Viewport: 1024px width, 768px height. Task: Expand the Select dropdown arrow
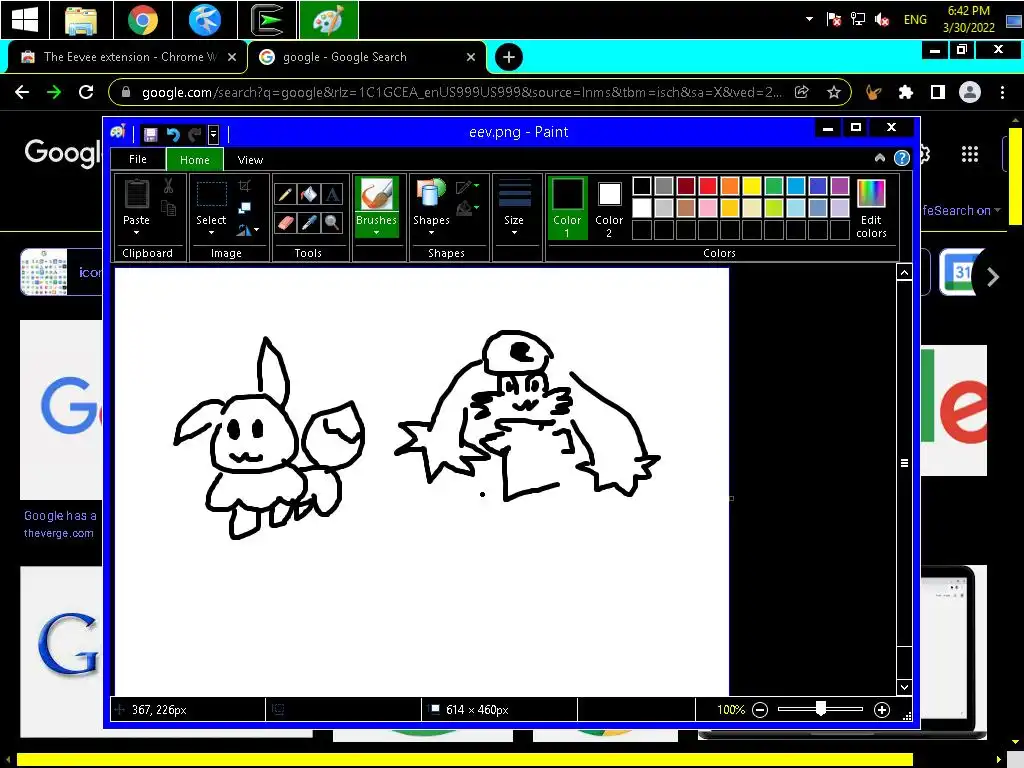[212, 232]
